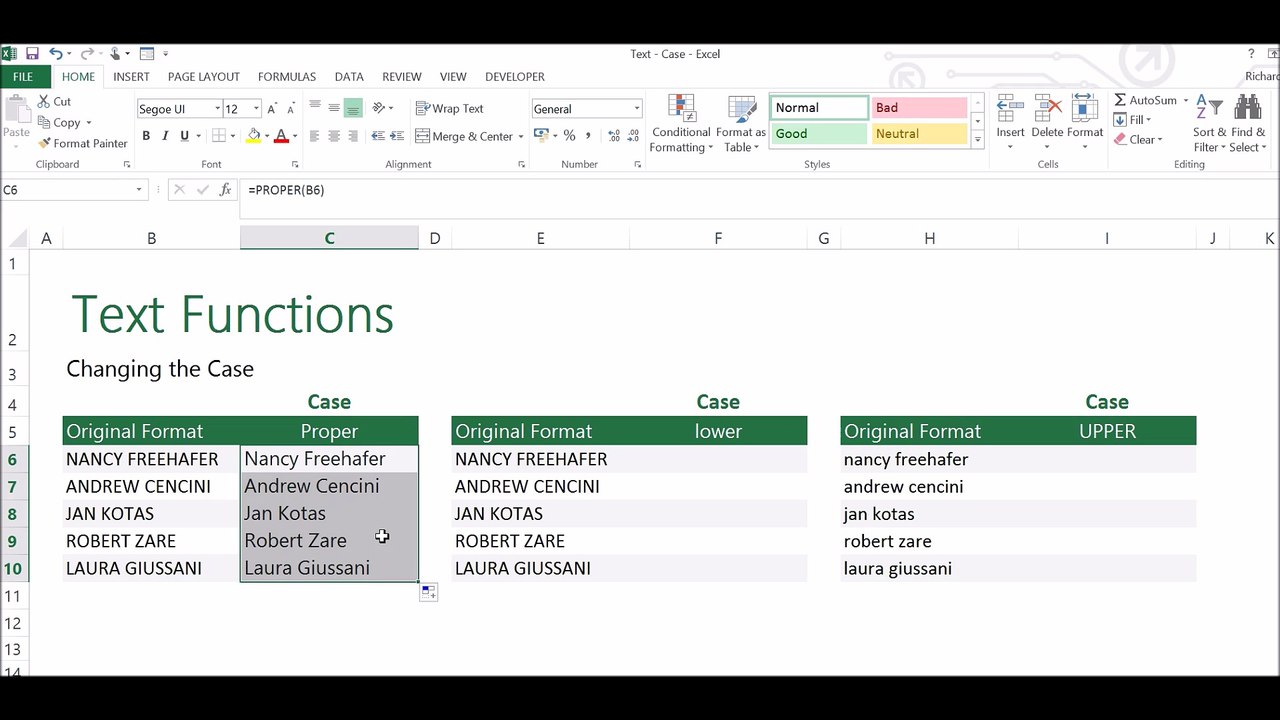
Task: Click the Insert Function fx icon
Action: tap(226, 190)
